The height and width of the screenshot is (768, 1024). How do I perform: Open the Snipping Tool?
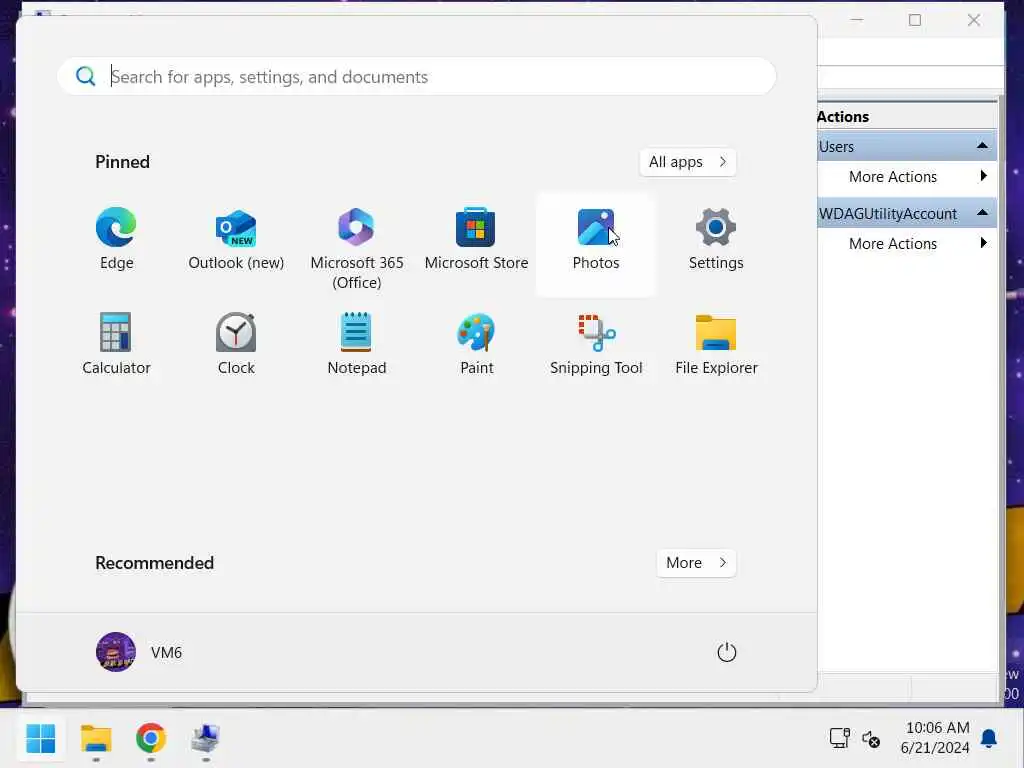tap(596, 344)
